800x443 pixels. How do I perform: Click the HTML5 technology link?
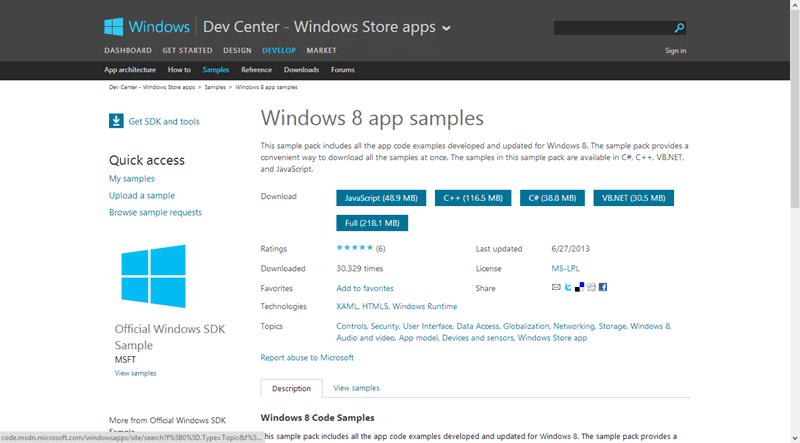[x=375, y=306]
